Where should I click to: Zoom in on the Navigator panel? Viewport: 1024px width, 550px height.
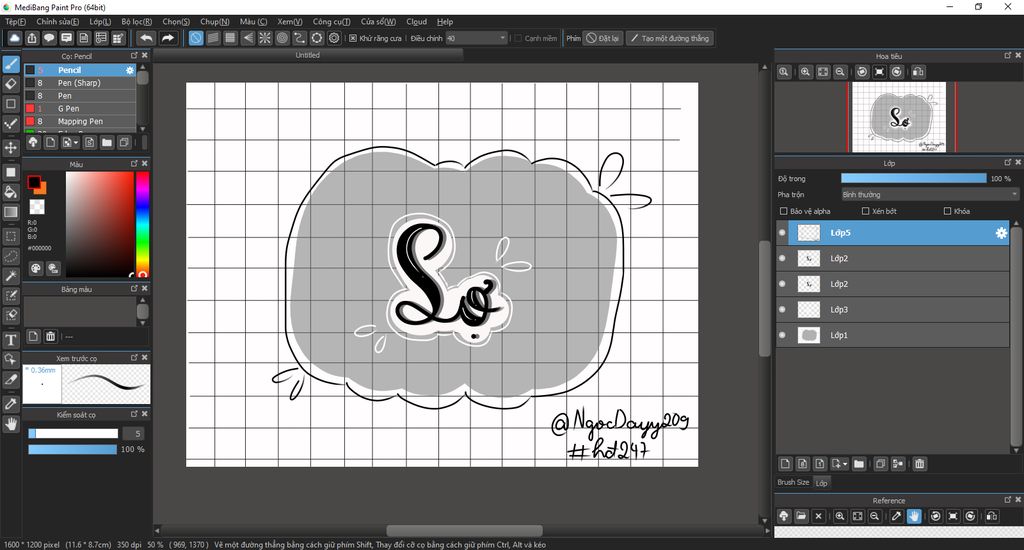click(x=805, y=72)
